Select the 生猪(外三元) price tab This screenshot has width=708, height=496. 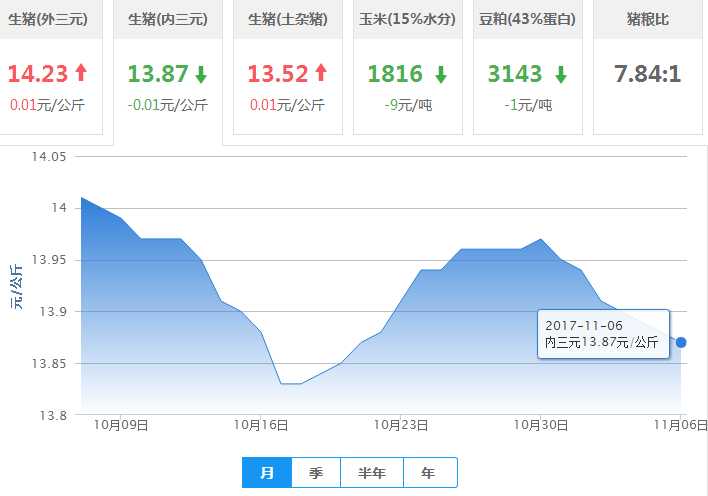tap(48, 19)
